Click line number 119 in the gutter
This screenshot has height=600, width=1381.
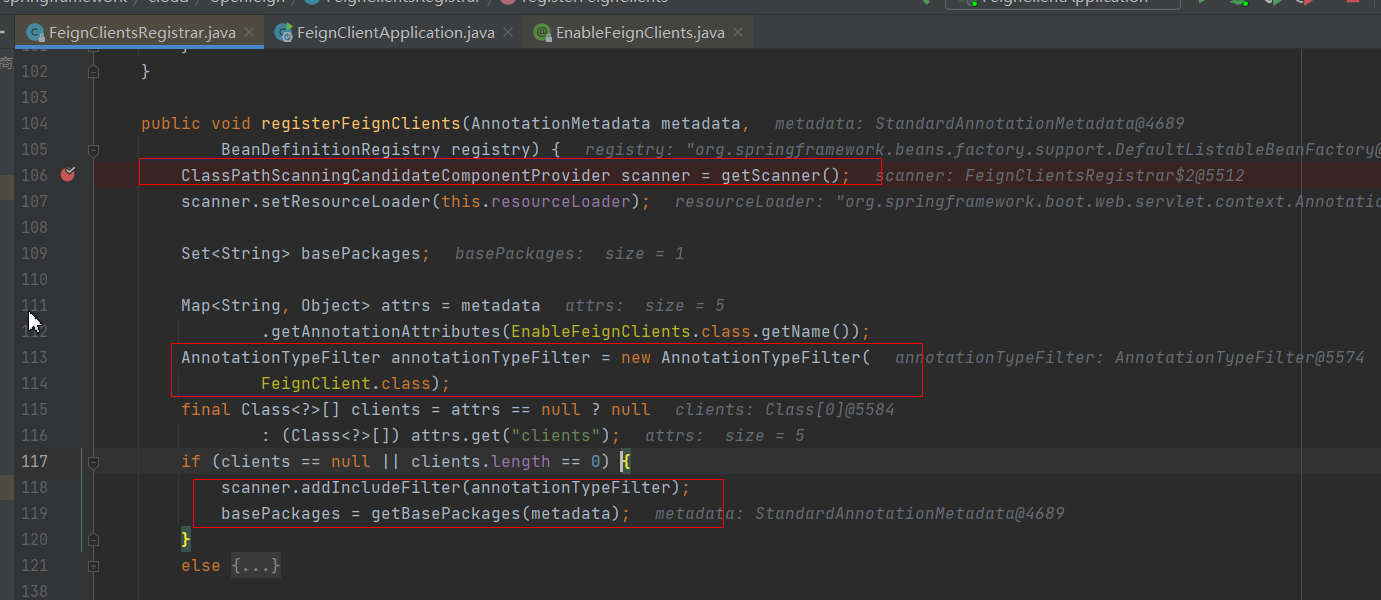[34, 514]
